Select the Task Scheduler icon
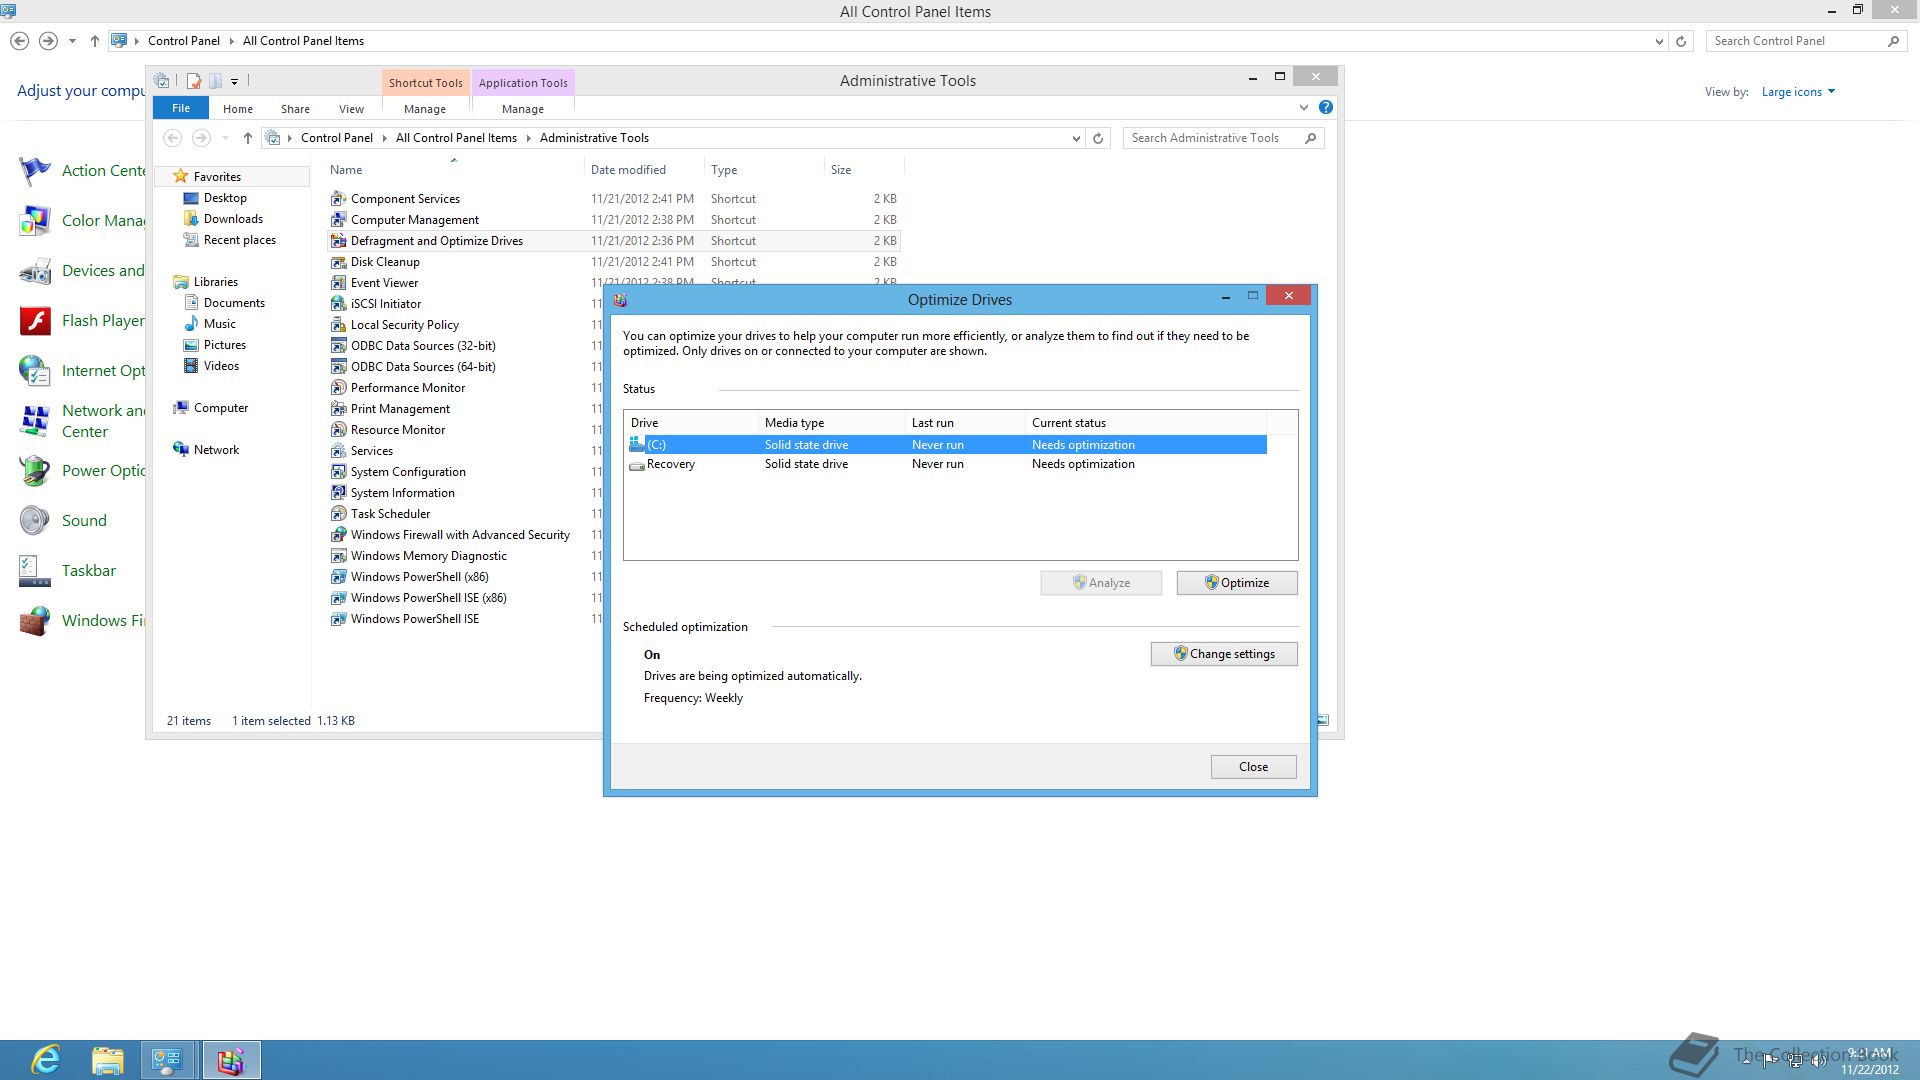 (x=339, y=514)
